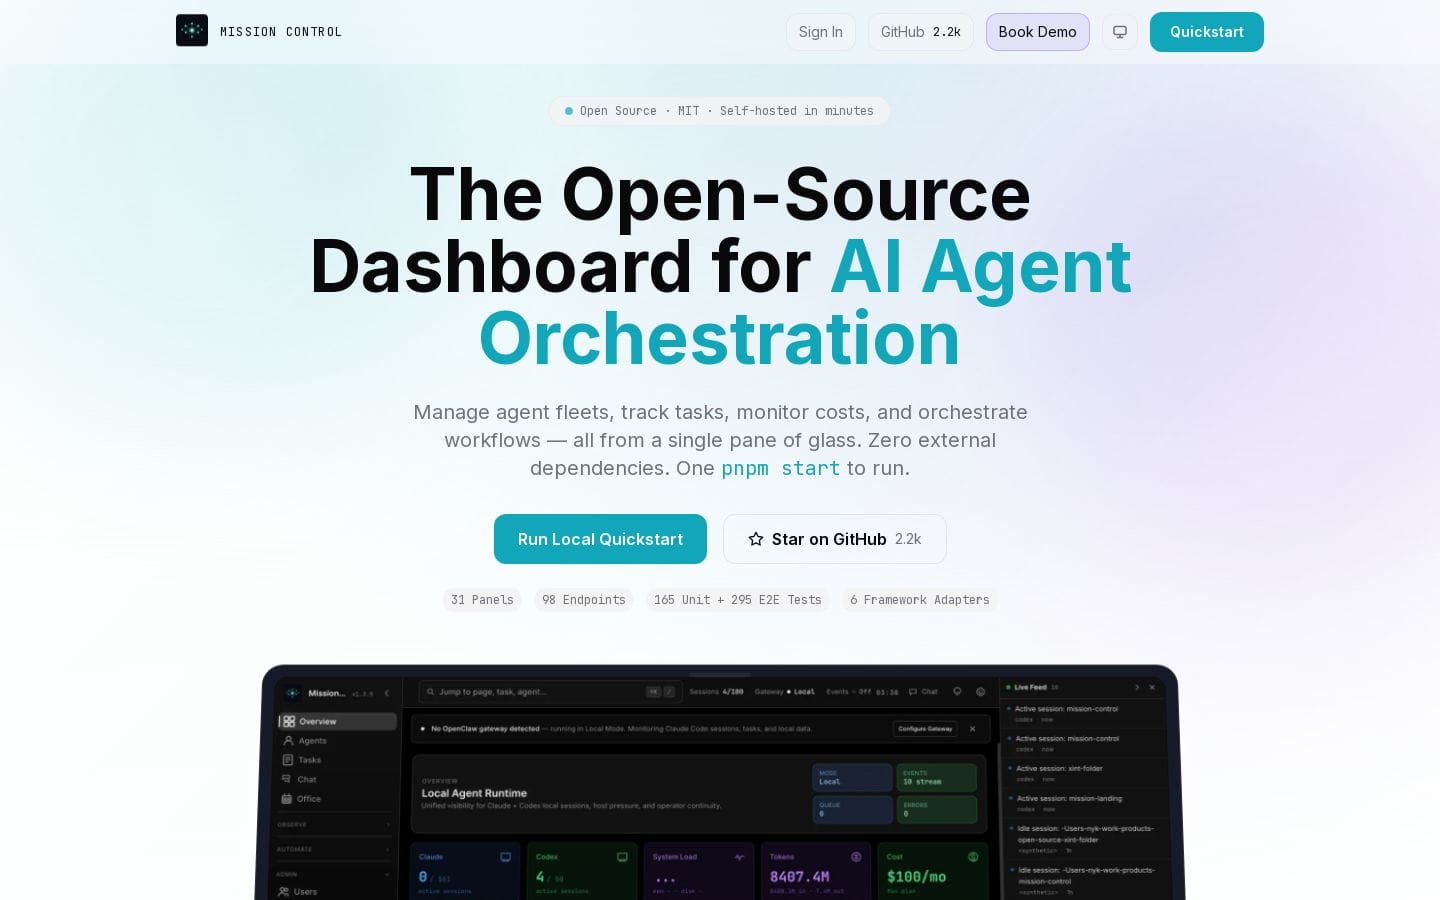Screen dimensions: 1440x900
Task: Click the Book Demo button
Action: (1037, 32)
